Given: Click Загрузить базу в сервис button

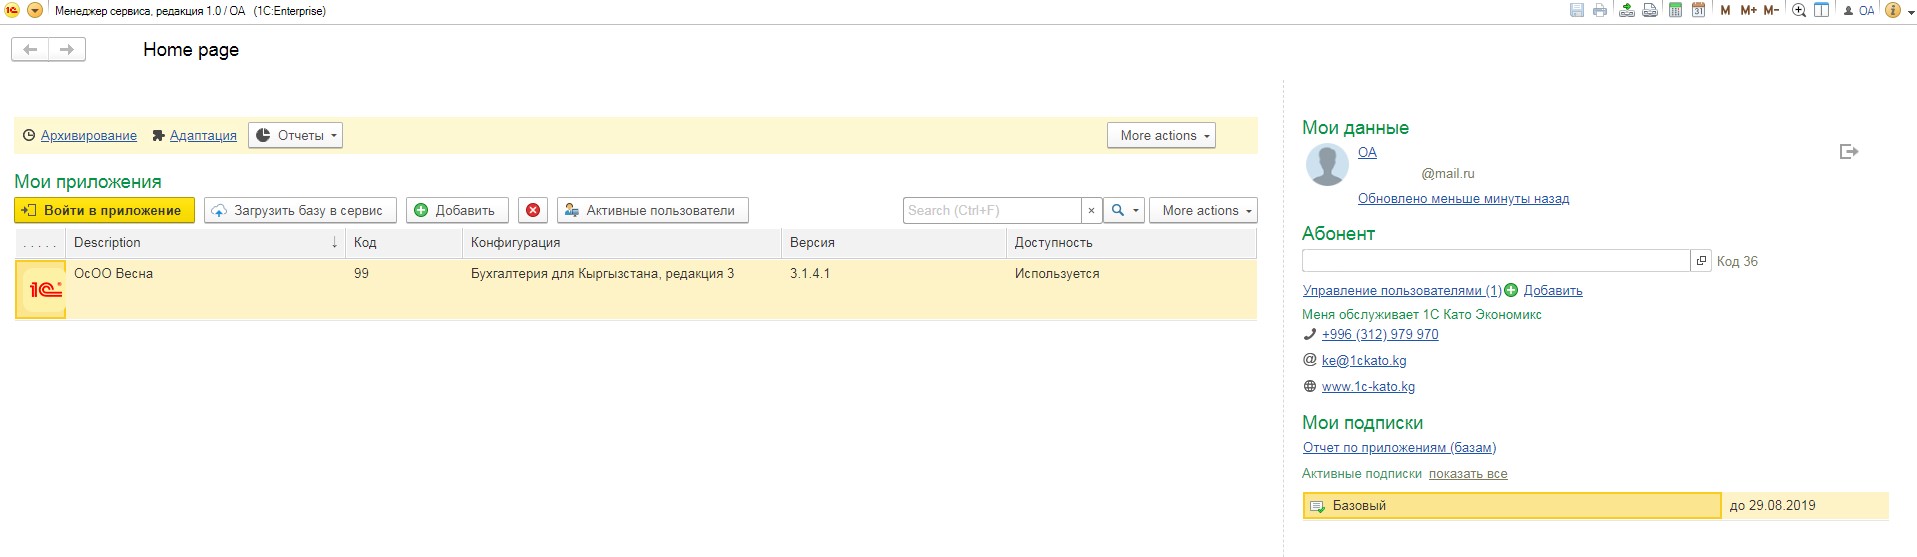Looking at the screenshot, I should point(300,210).
